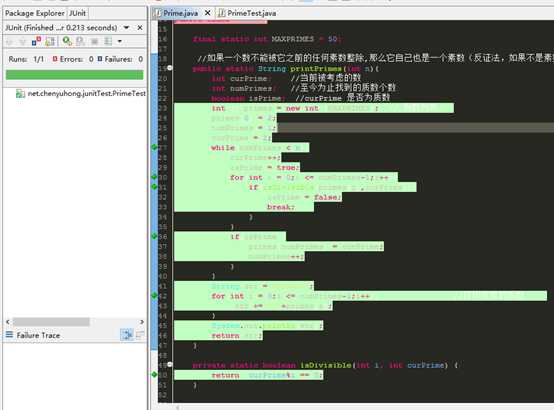Click 'JUnit (Finished ...r 0.213 seconds)' title
554x410 pixels.
coord(61,27)
